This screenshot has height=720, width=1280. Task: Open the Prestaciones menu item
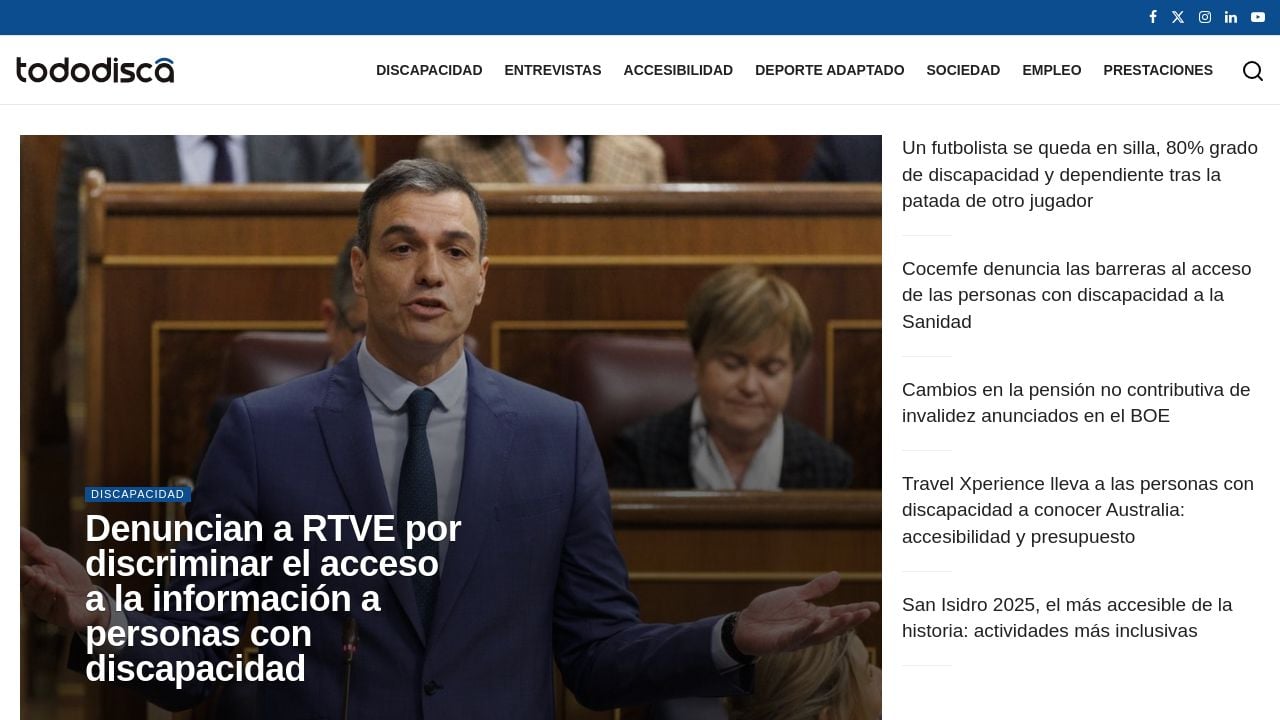(1158, 70)
